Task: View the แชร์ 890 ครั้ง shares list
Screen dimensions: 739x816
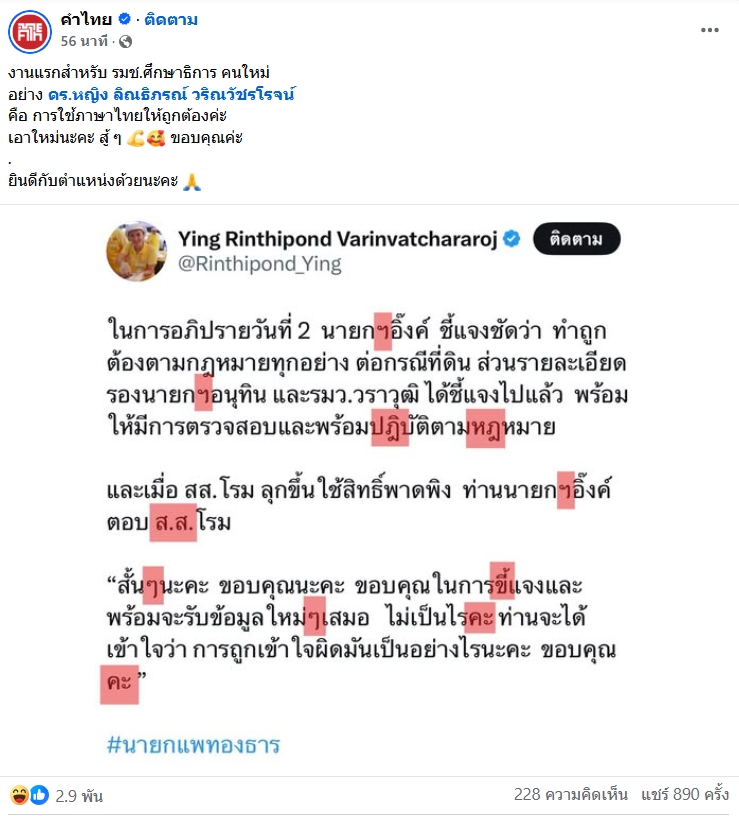Action: tap(684, 794)
